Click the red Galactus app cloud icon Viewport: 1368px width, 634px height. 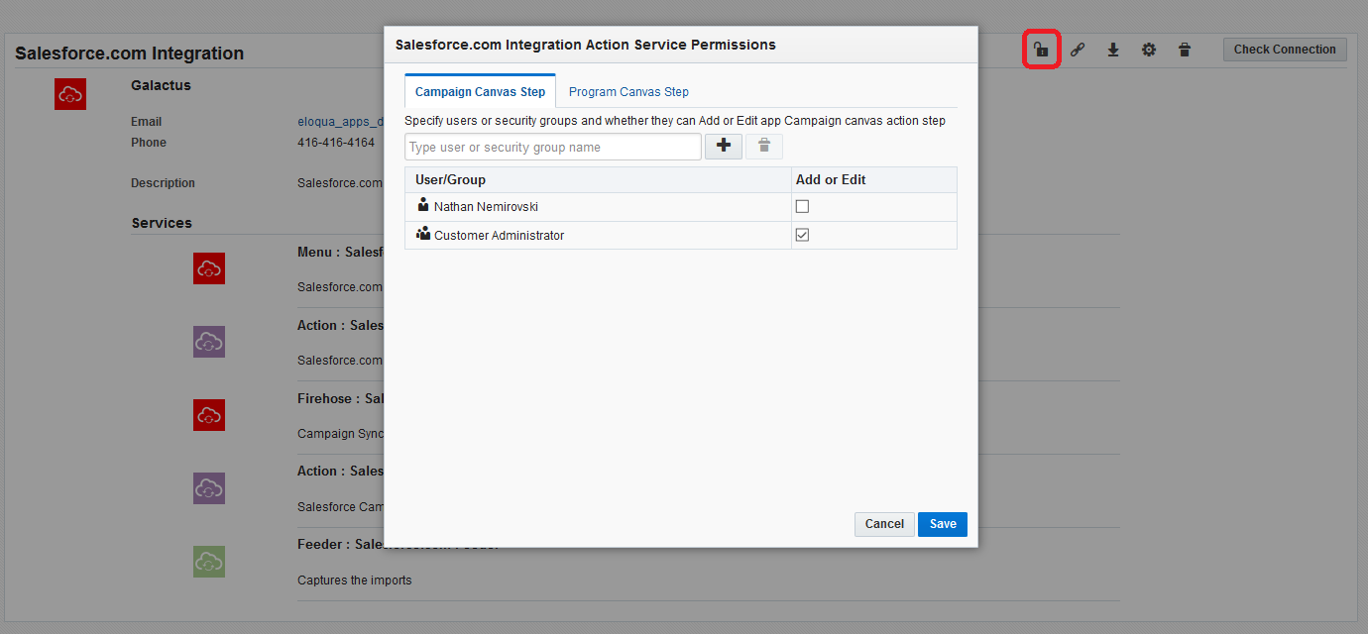(70, 94)
